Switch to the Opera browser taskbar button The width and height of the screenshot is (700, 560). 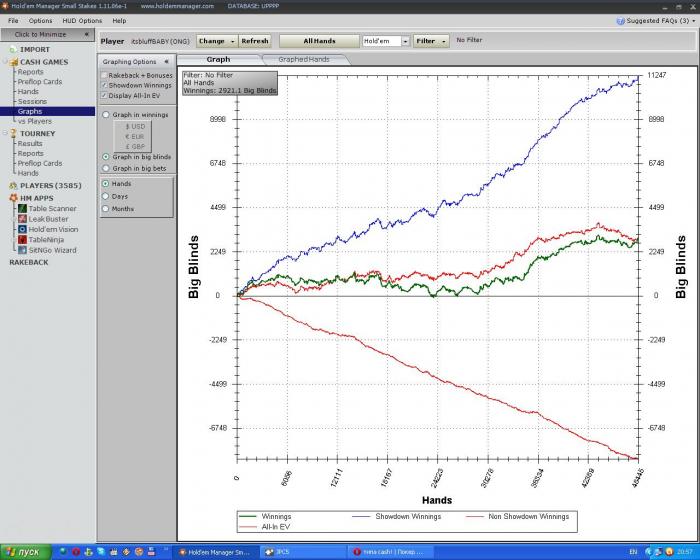[388, 552]
